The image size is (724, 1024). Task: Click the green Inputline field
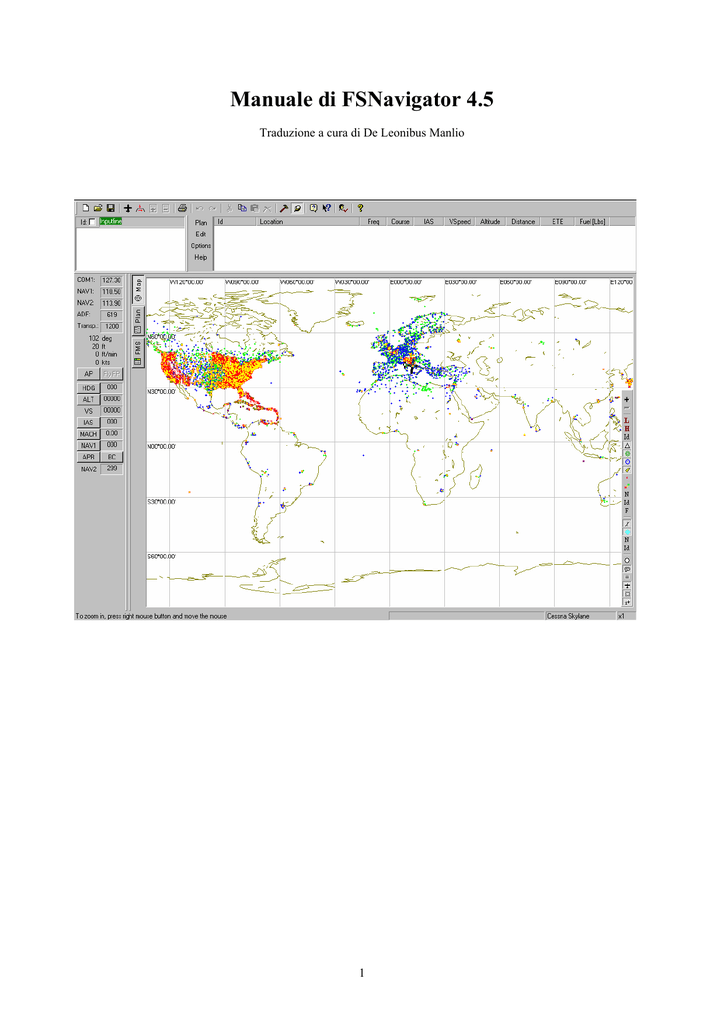click(x=110, y=221)
